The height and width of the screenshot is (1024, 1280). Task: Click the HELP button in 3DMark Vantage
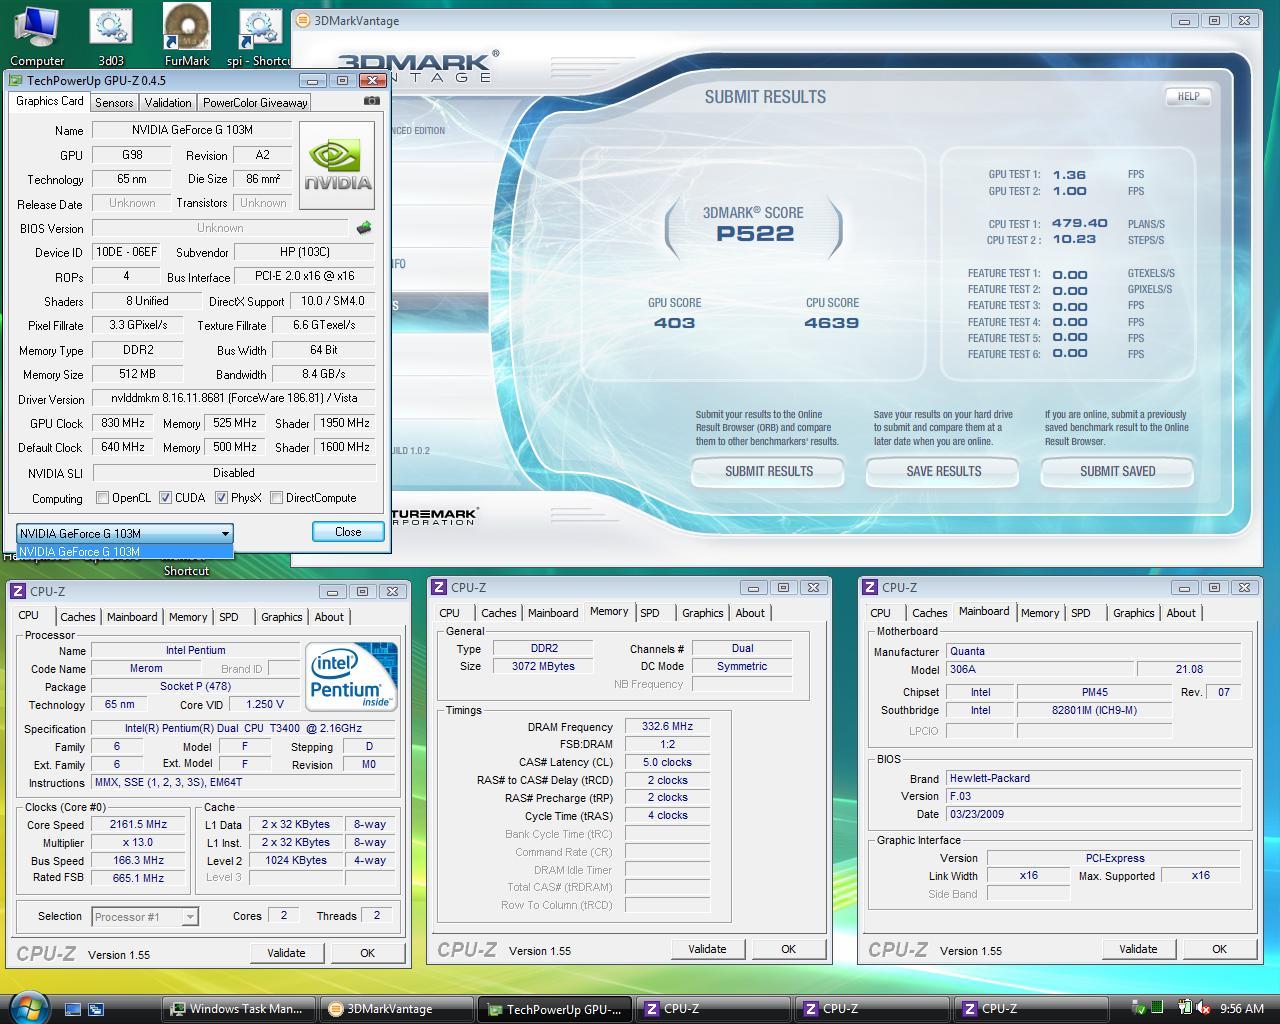(x=1188, y=97)
